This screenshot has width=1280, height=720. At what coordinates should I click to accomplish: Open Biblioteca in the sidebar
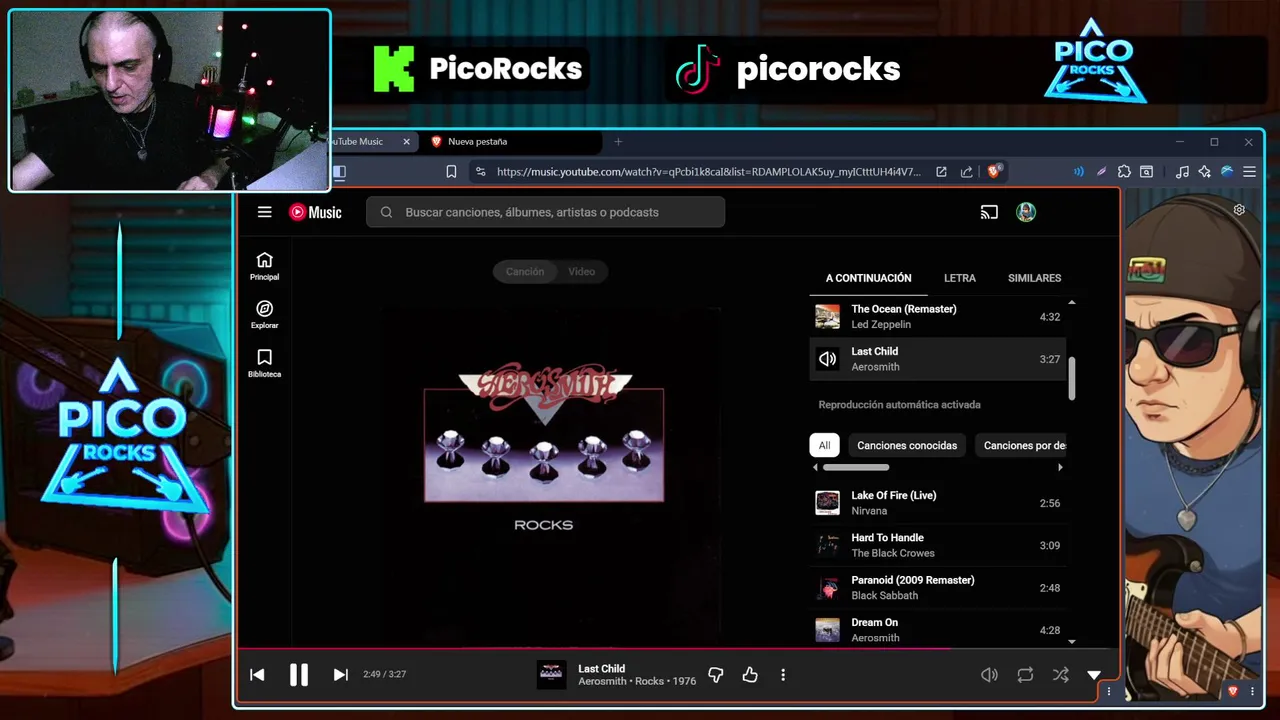tap(264, 364)
